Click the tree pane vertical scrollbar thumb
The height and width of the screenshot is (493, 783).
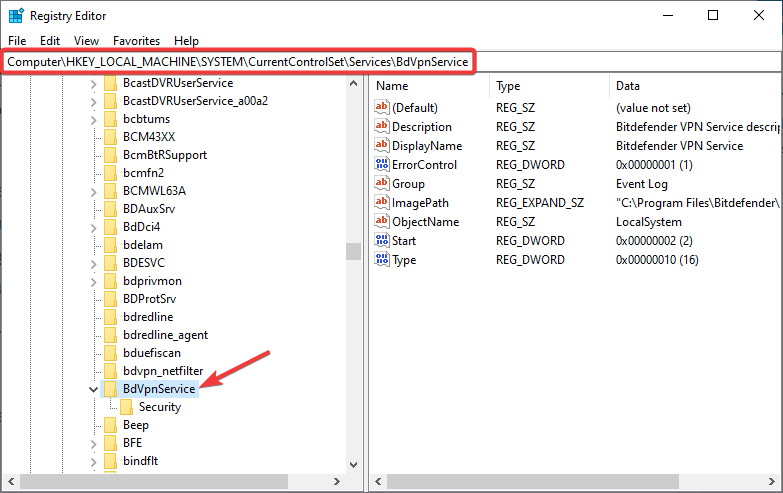pos(354,251)
